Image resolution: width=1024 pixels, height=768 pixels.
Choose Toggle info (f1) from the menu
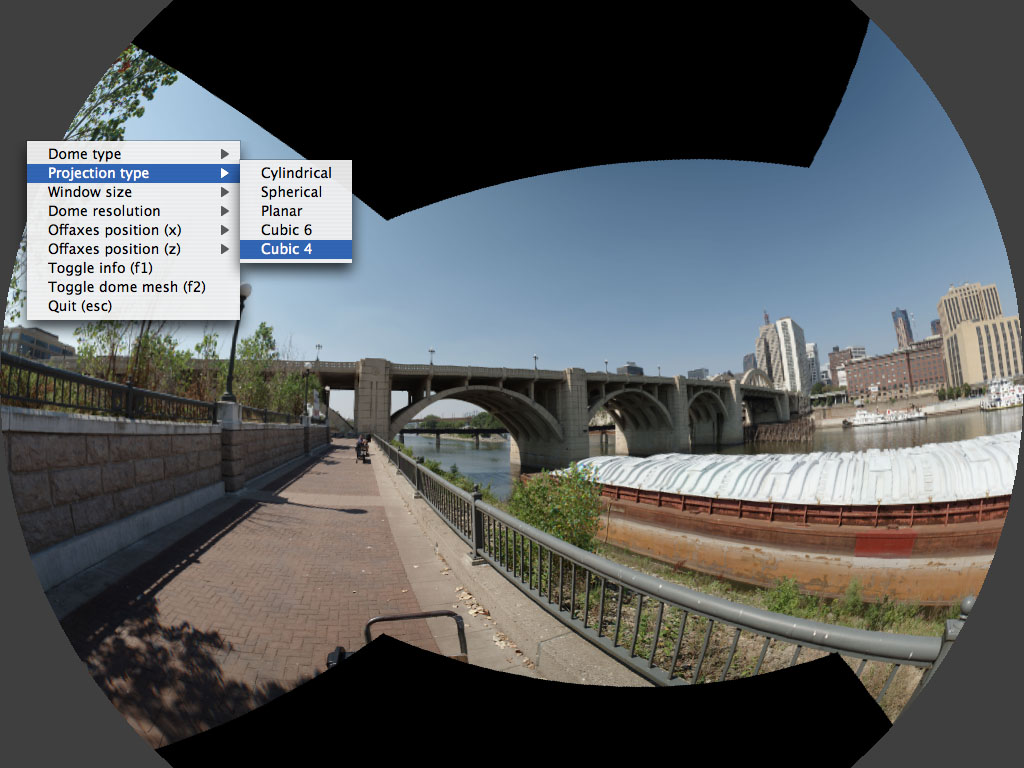(133, 268)
